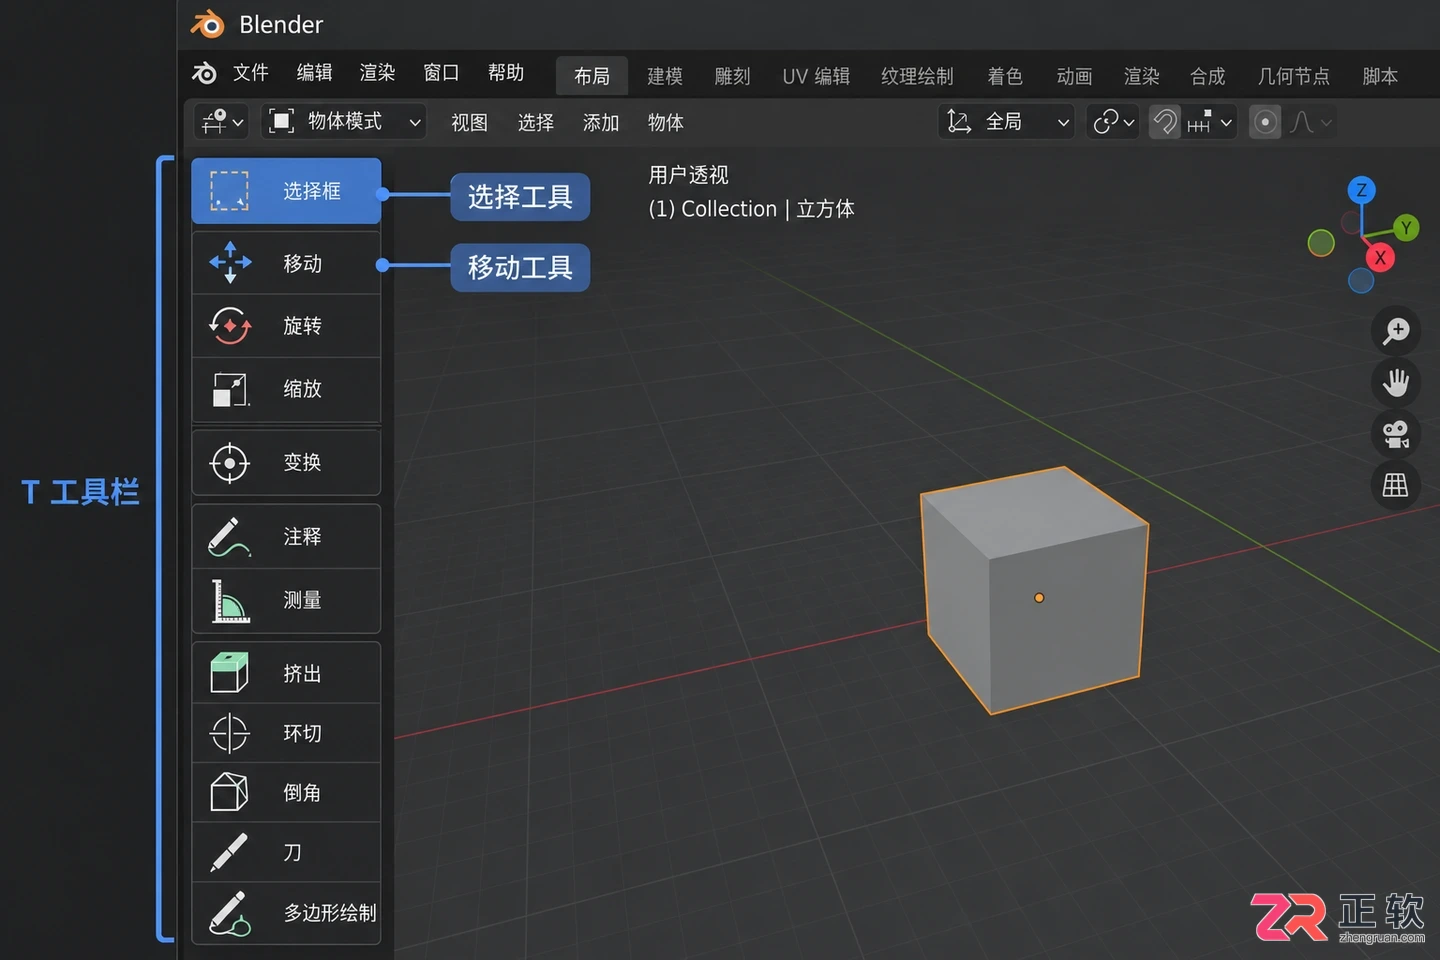
Task: Click the gray cube in viewport
Action: click(x=1035, y=590)
